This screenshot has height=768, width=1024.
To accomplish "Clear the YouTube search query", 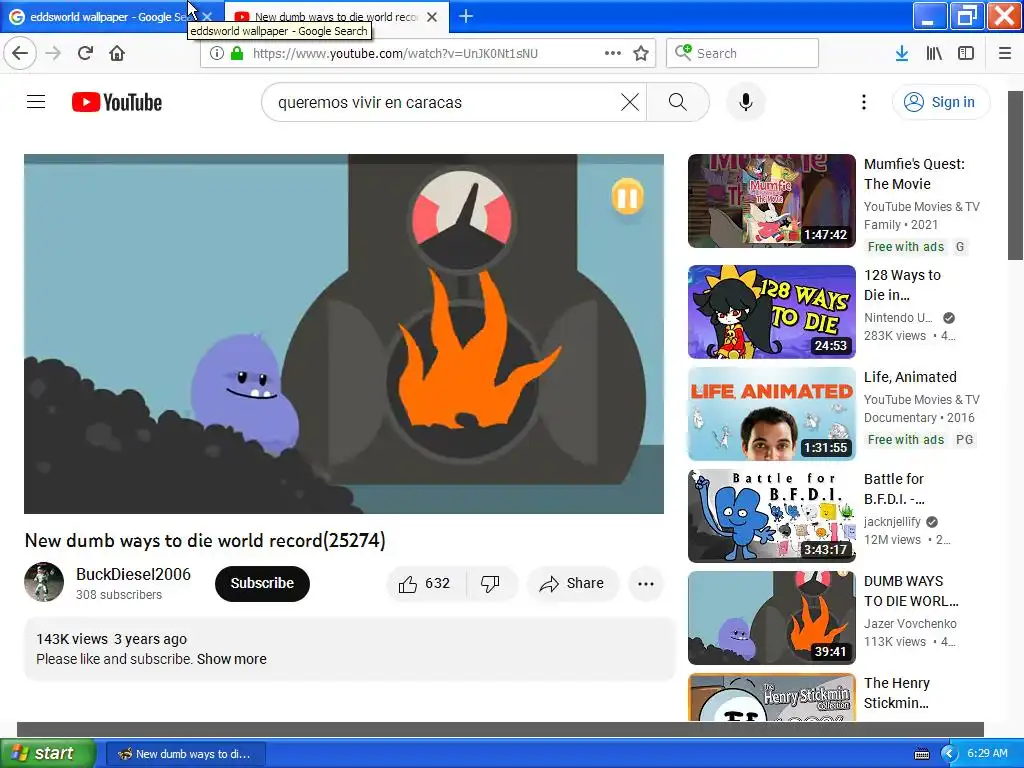I will 630,102.
